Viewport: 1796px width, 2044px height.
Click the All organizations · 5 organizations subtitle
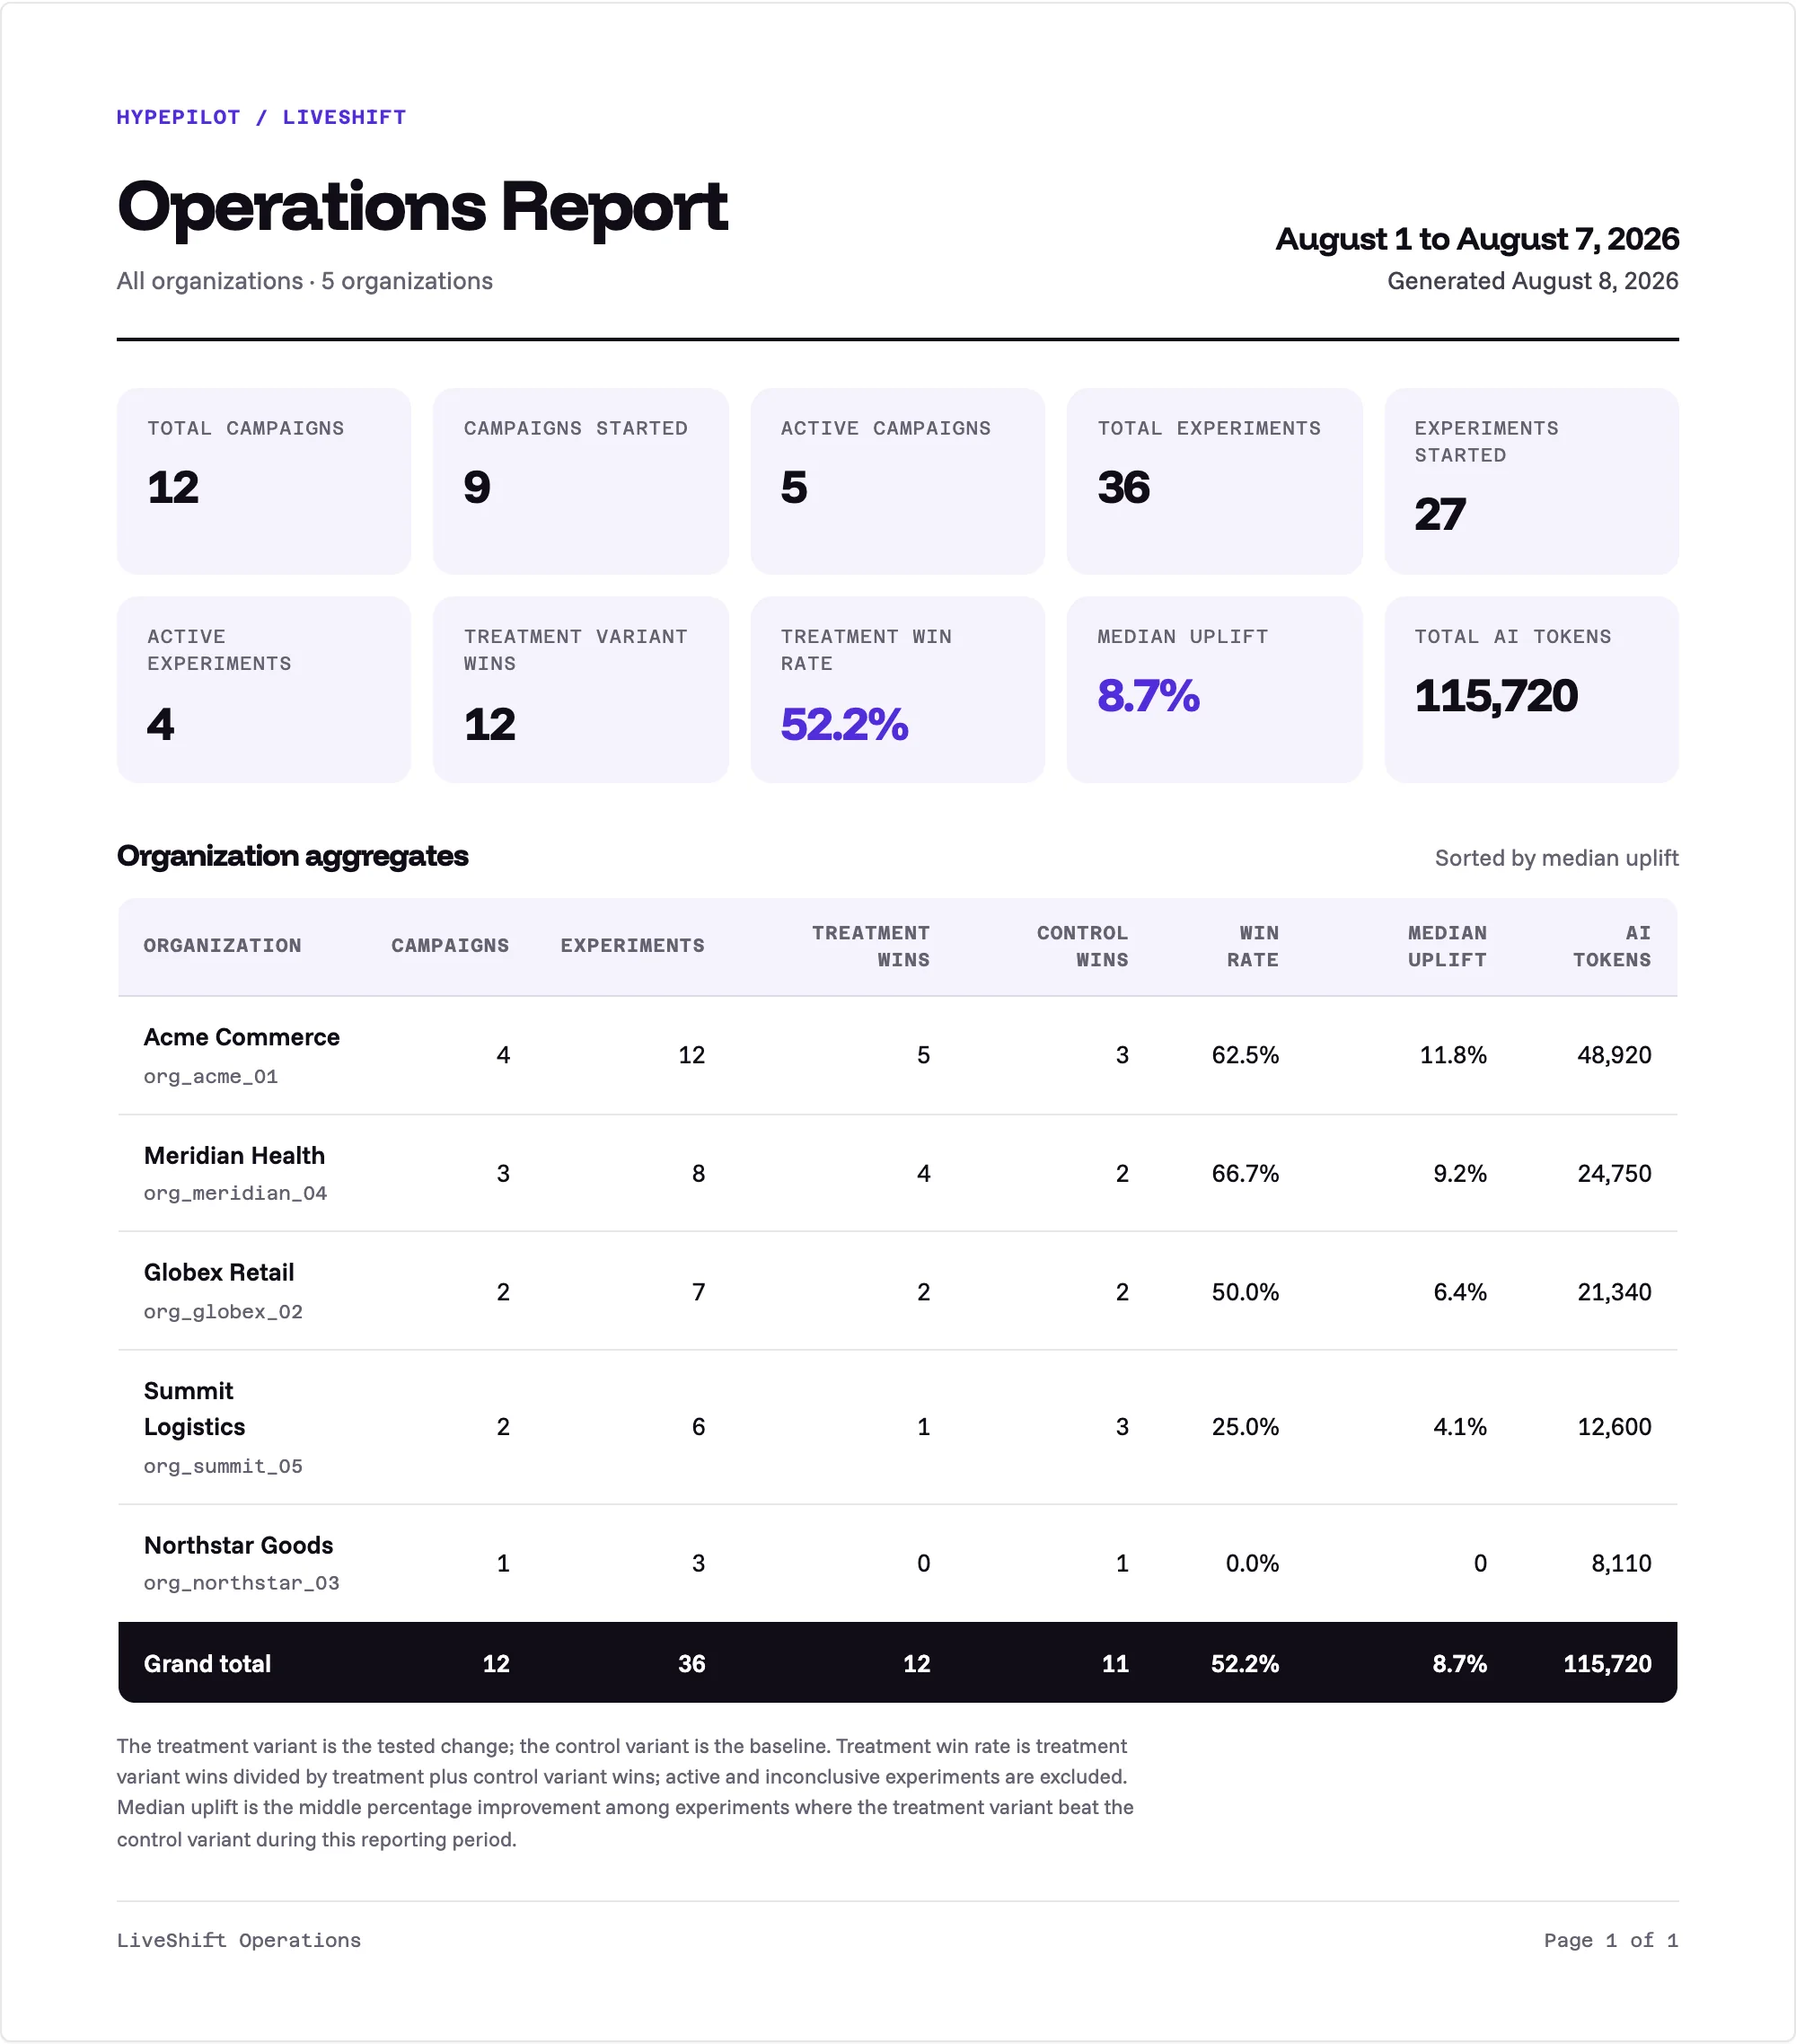point(305,281)
